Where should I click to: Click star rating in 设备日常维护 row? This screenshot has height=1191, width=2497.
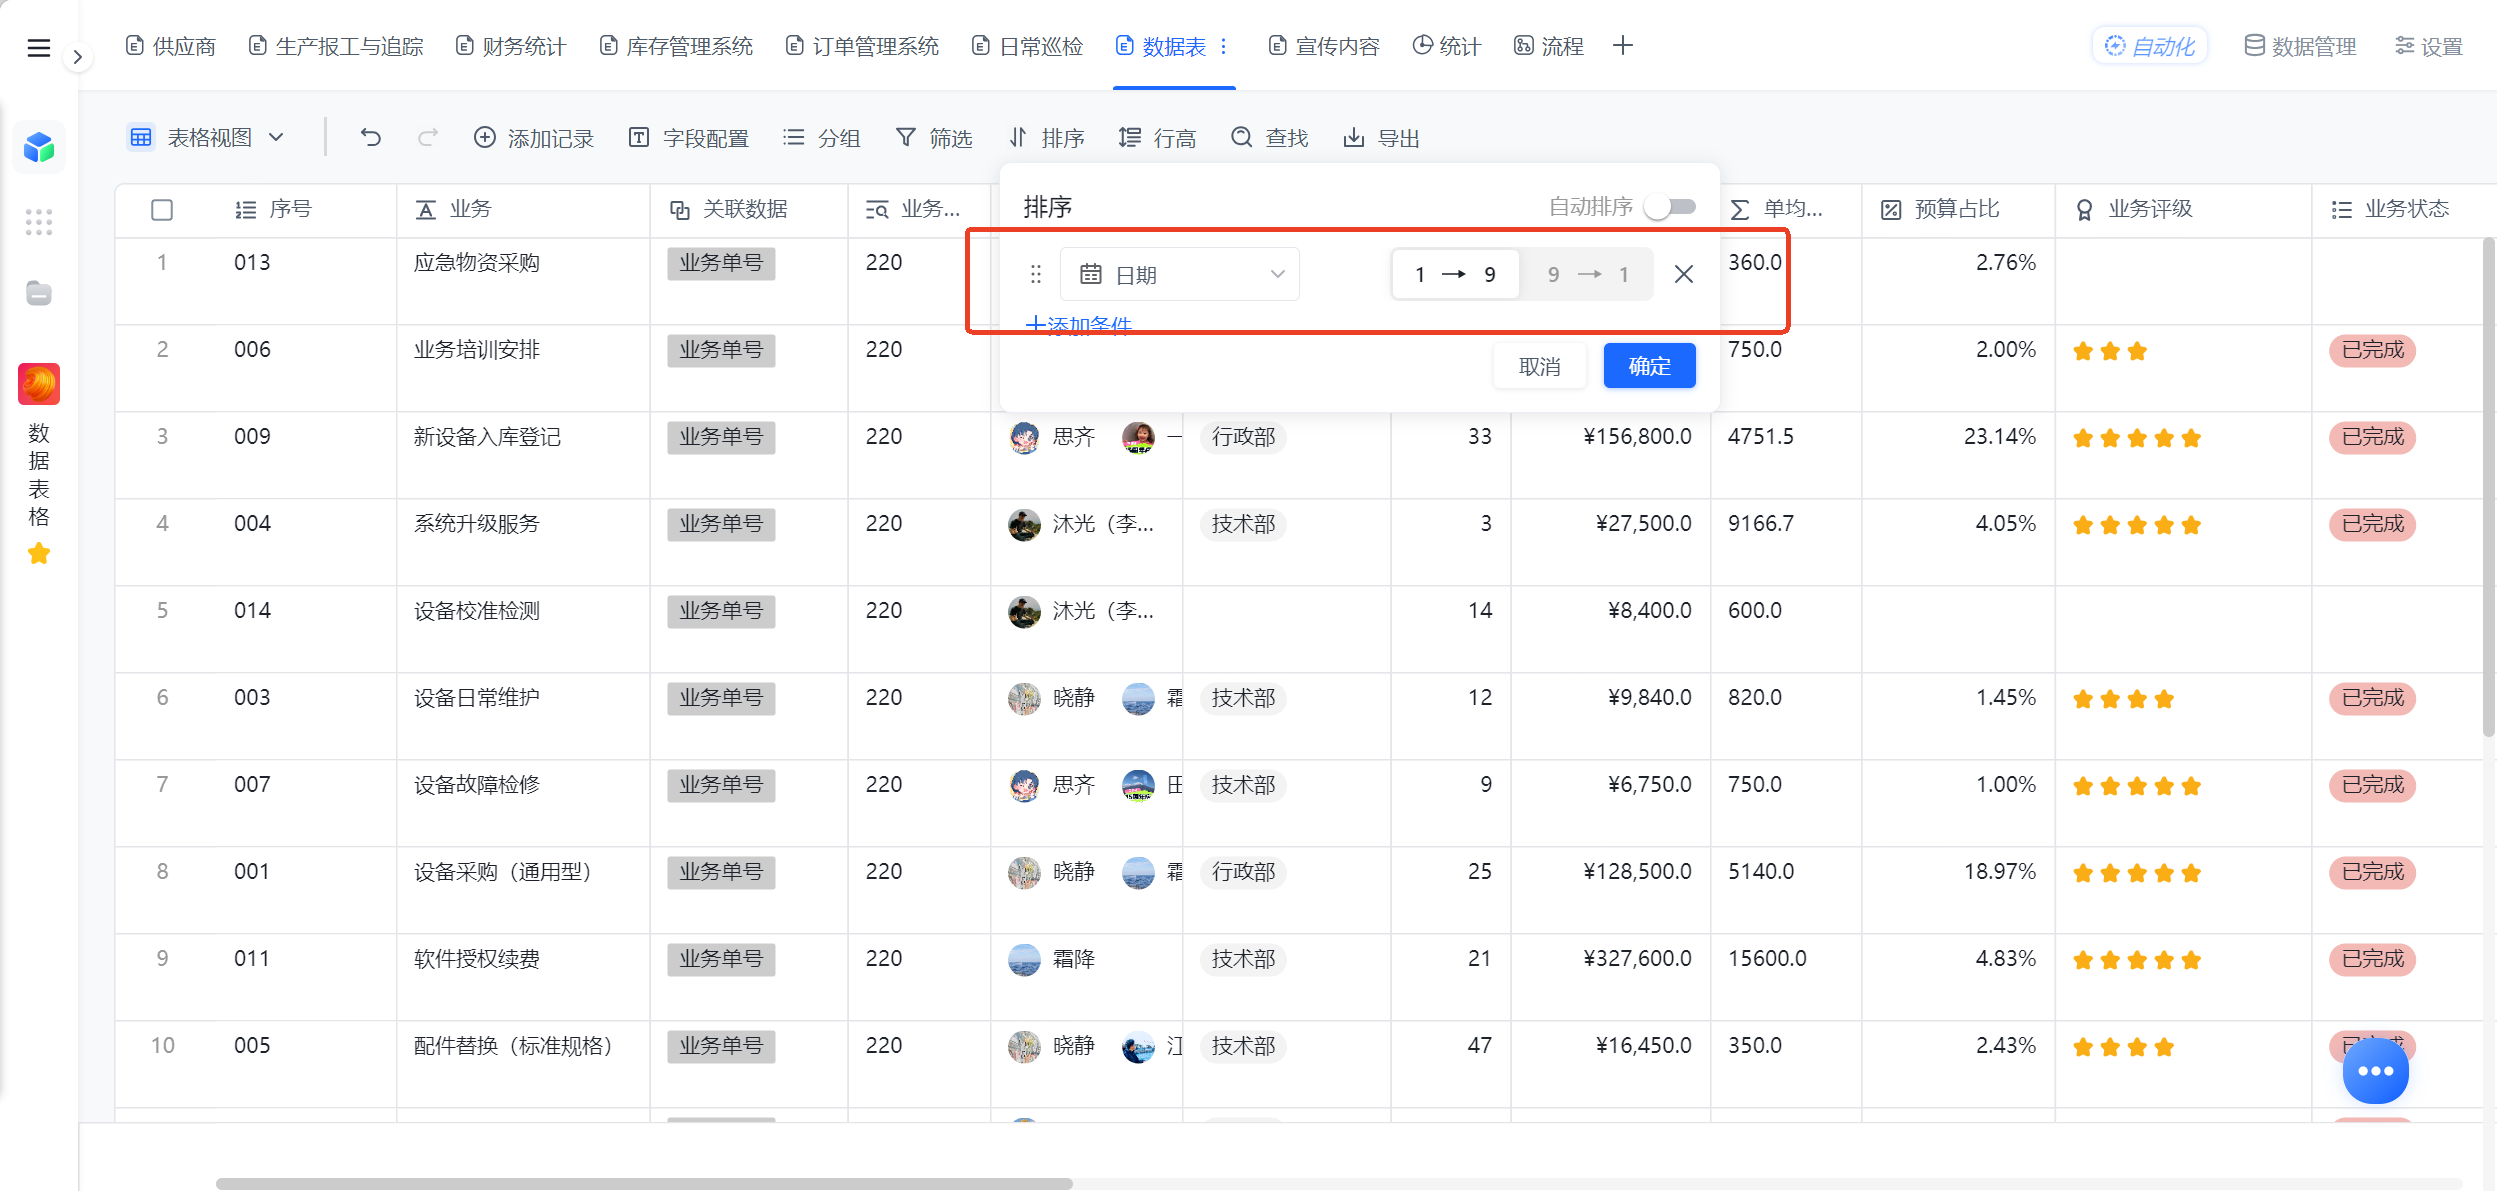pyautogui.click(x=2123, y=699)
